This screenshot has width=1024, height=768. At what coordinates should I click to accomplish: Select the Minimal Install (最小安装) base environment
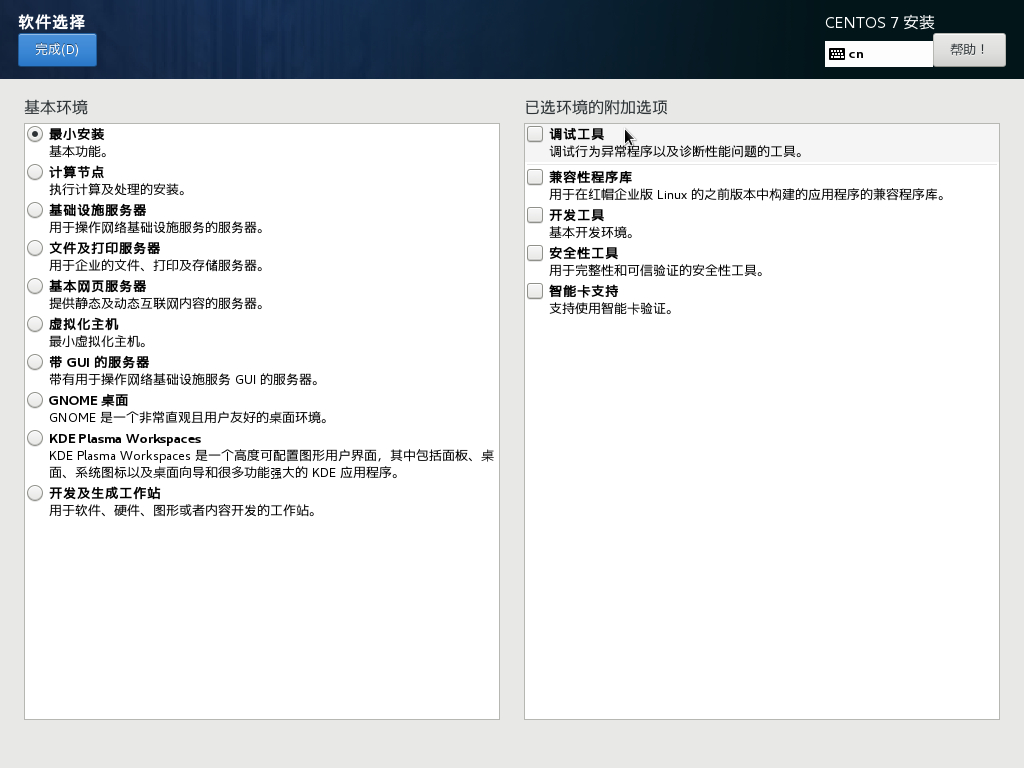[35, 134]
